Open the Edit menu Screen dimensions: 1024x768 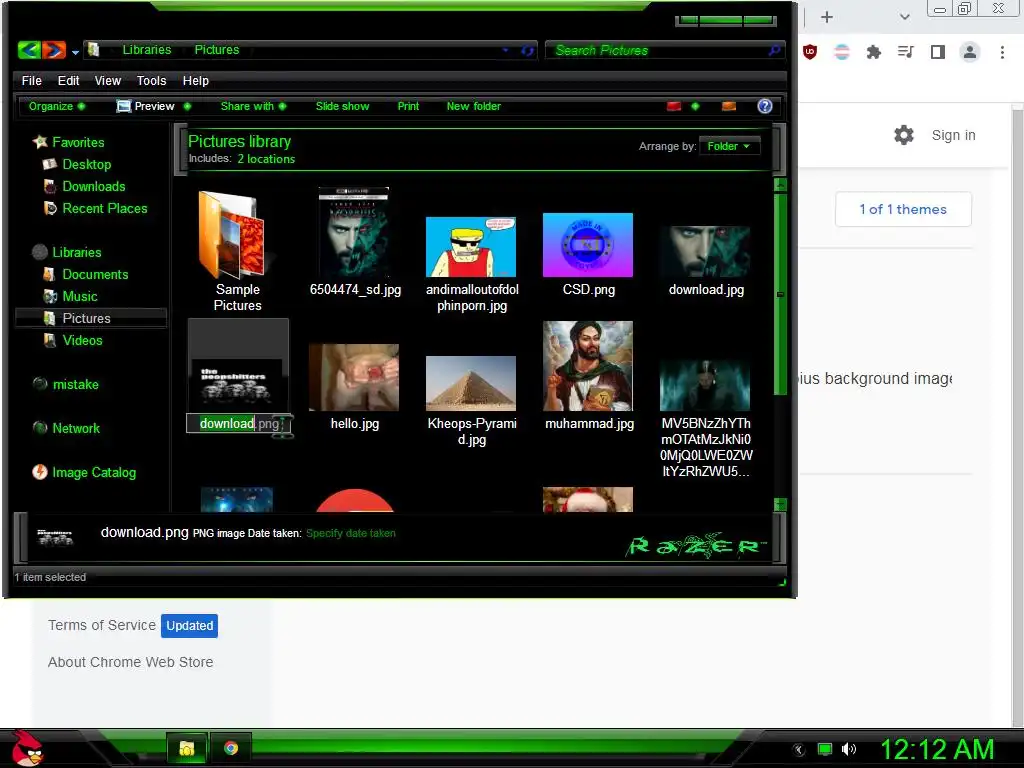[x=68, y=80]
